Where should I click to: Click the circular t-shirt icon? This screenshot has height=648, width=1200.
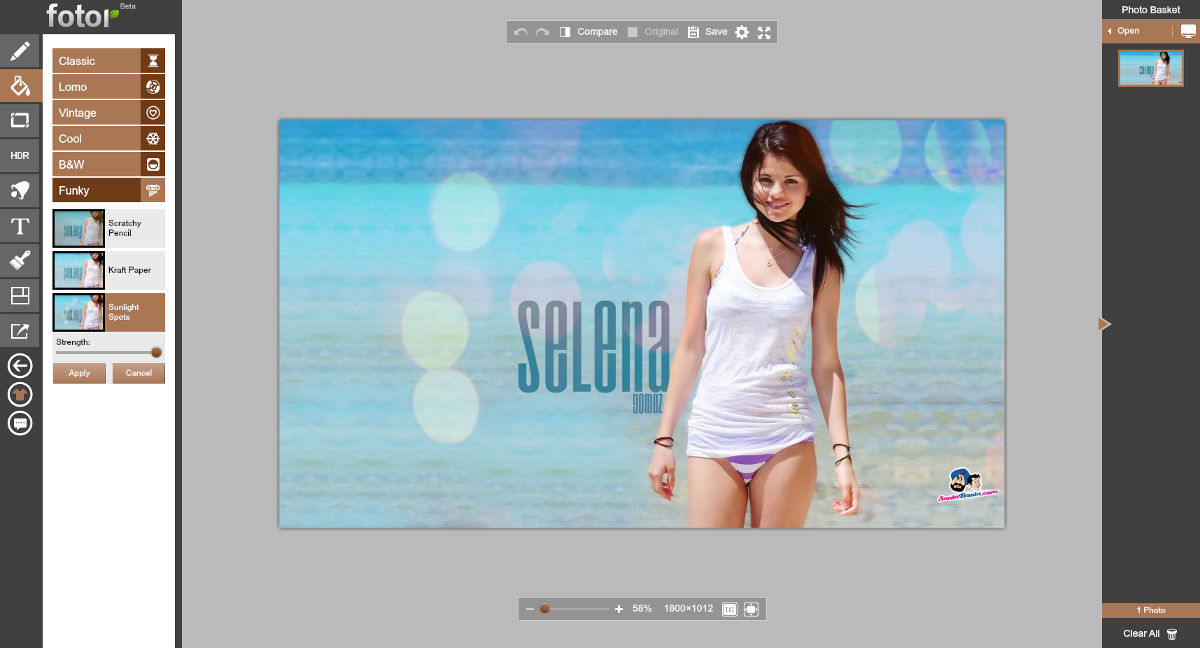[x=20, y=395]
